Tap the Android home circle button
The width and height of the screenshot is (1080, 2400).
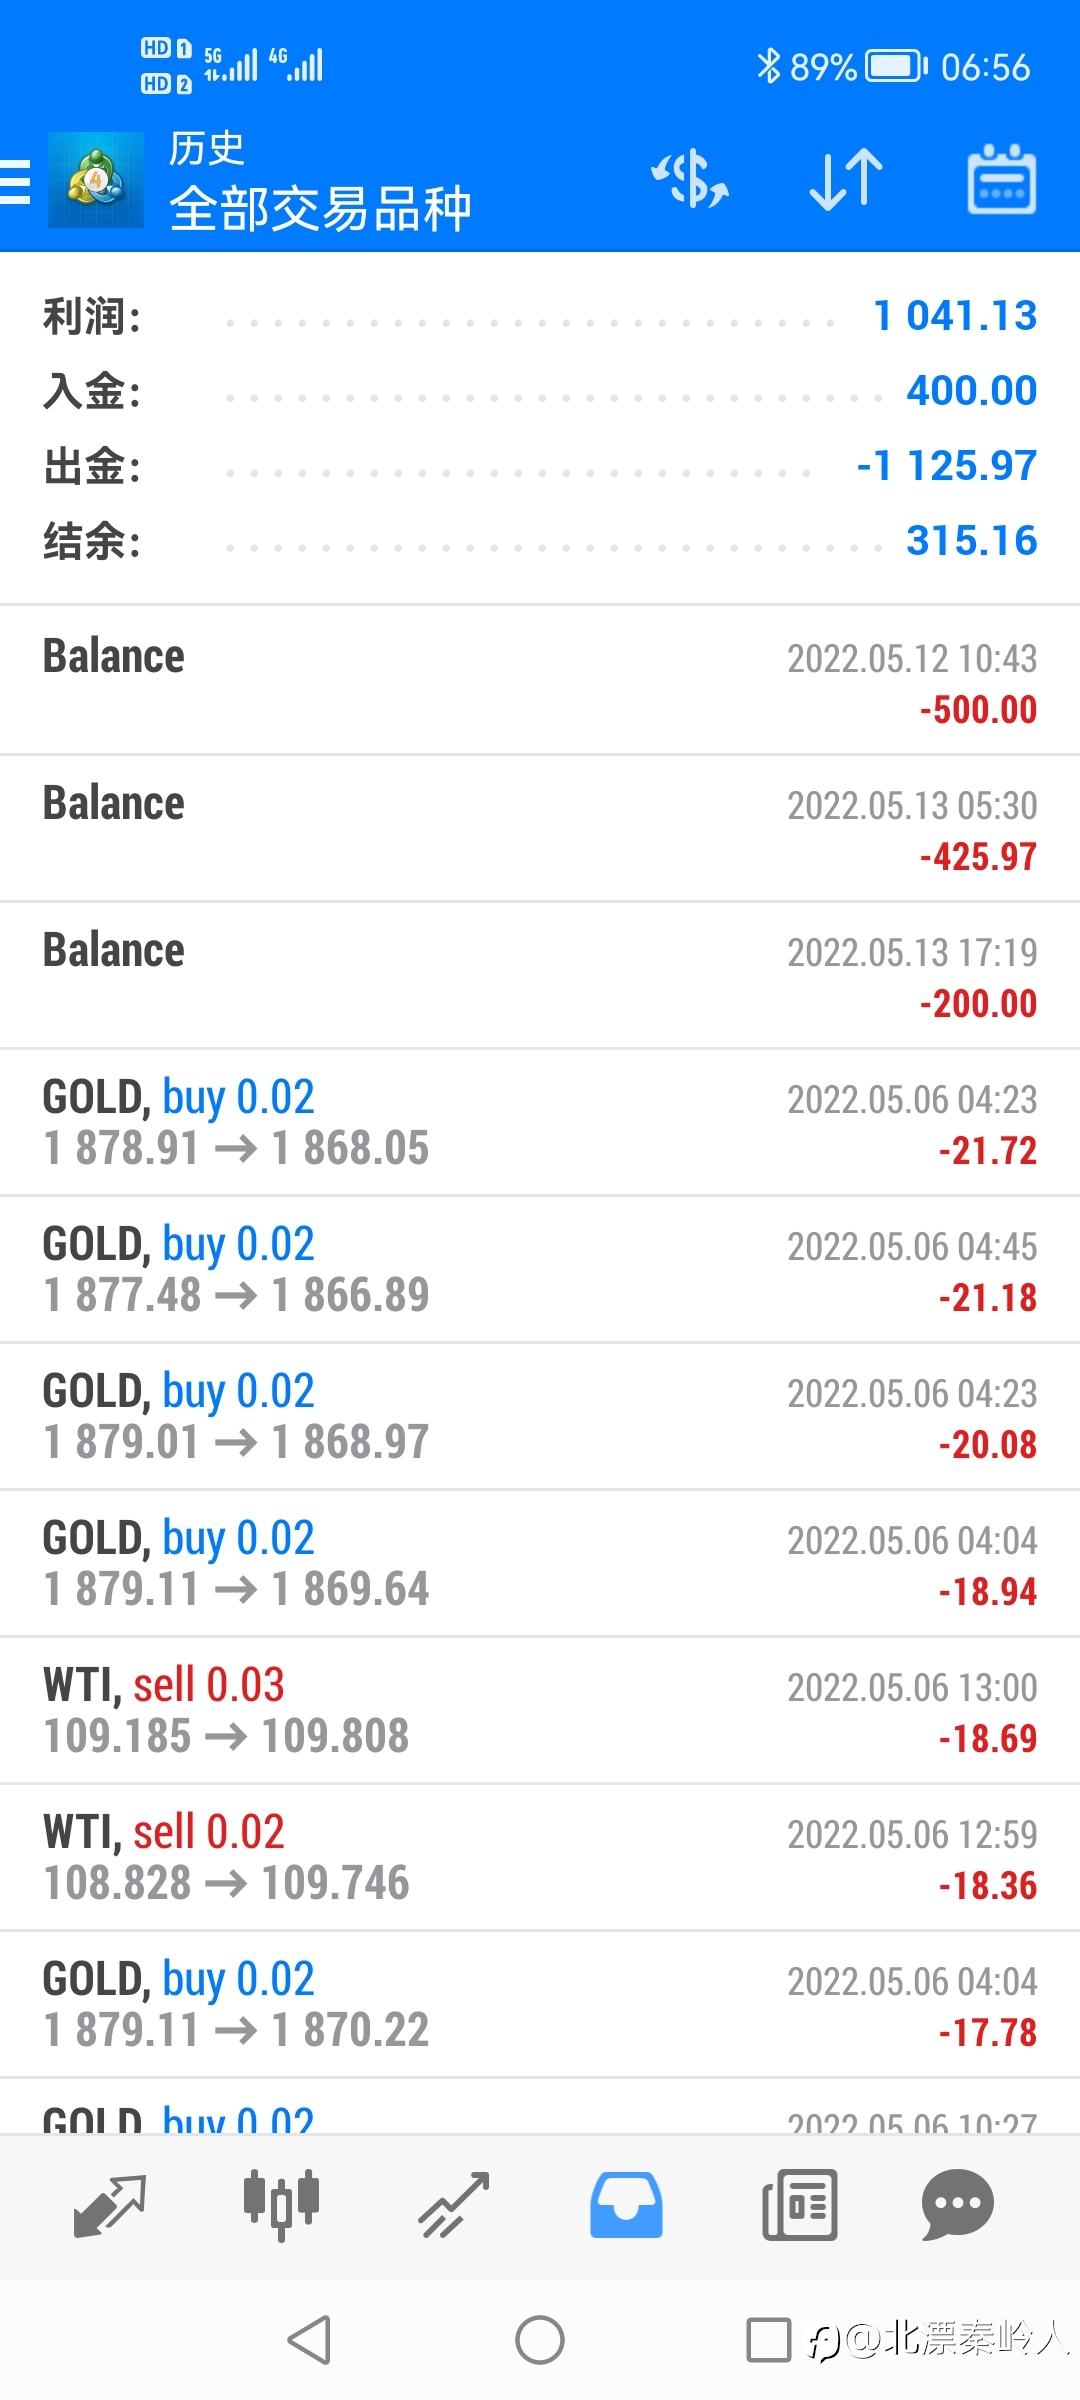[540, 2340]
